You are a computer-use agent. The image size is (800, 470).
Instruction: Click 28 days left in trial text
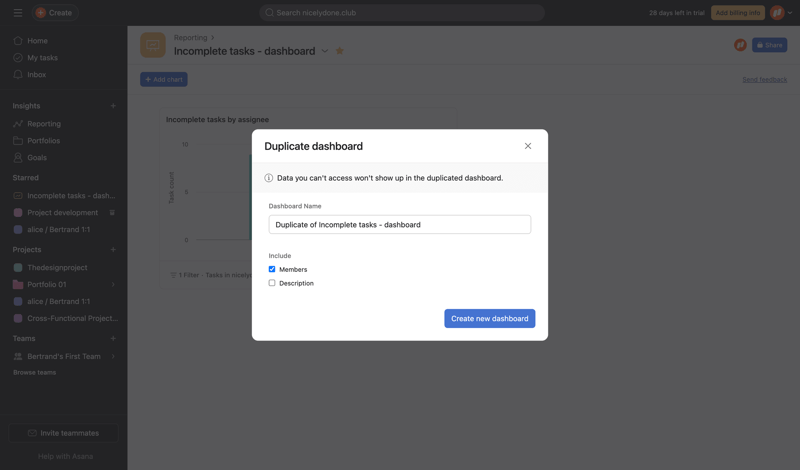(677, 13)
